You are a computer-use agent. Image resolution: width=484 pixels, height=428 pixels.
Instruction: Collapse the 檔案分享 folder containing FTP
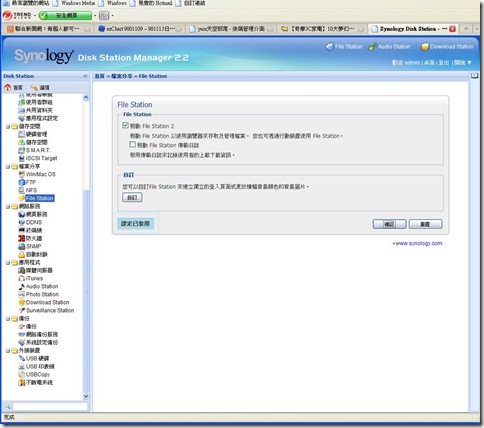click(8, 166)
